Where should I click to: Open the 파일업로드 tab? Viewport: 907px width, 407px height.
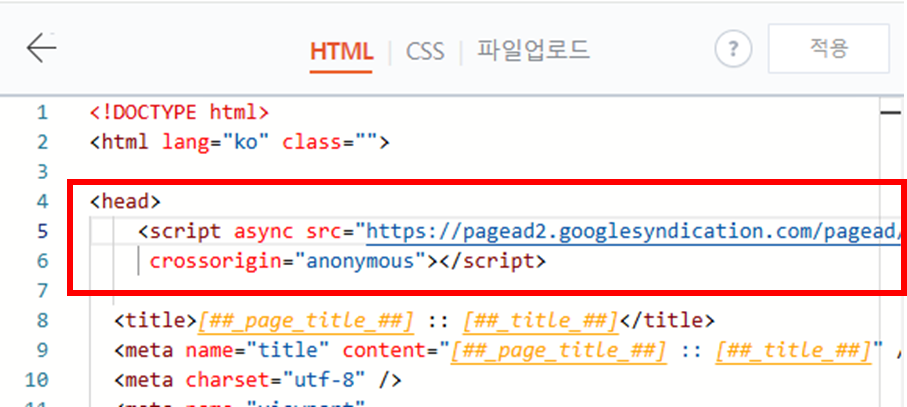point(533,50)
